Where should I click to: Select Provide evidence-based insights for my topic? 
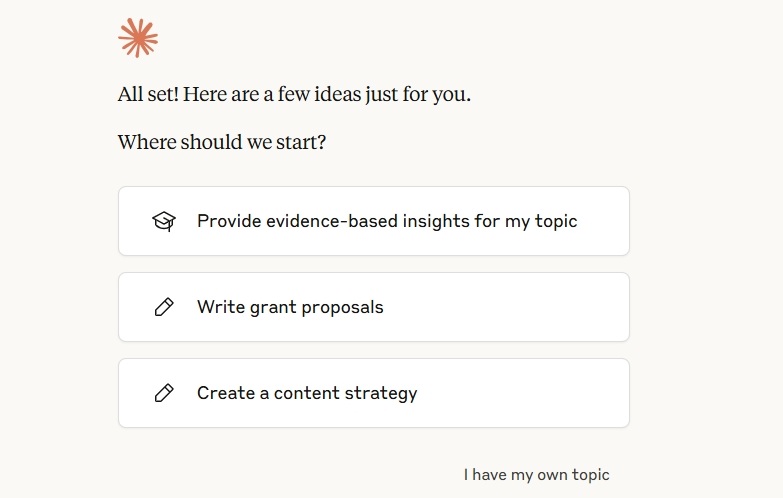point(374,221)
